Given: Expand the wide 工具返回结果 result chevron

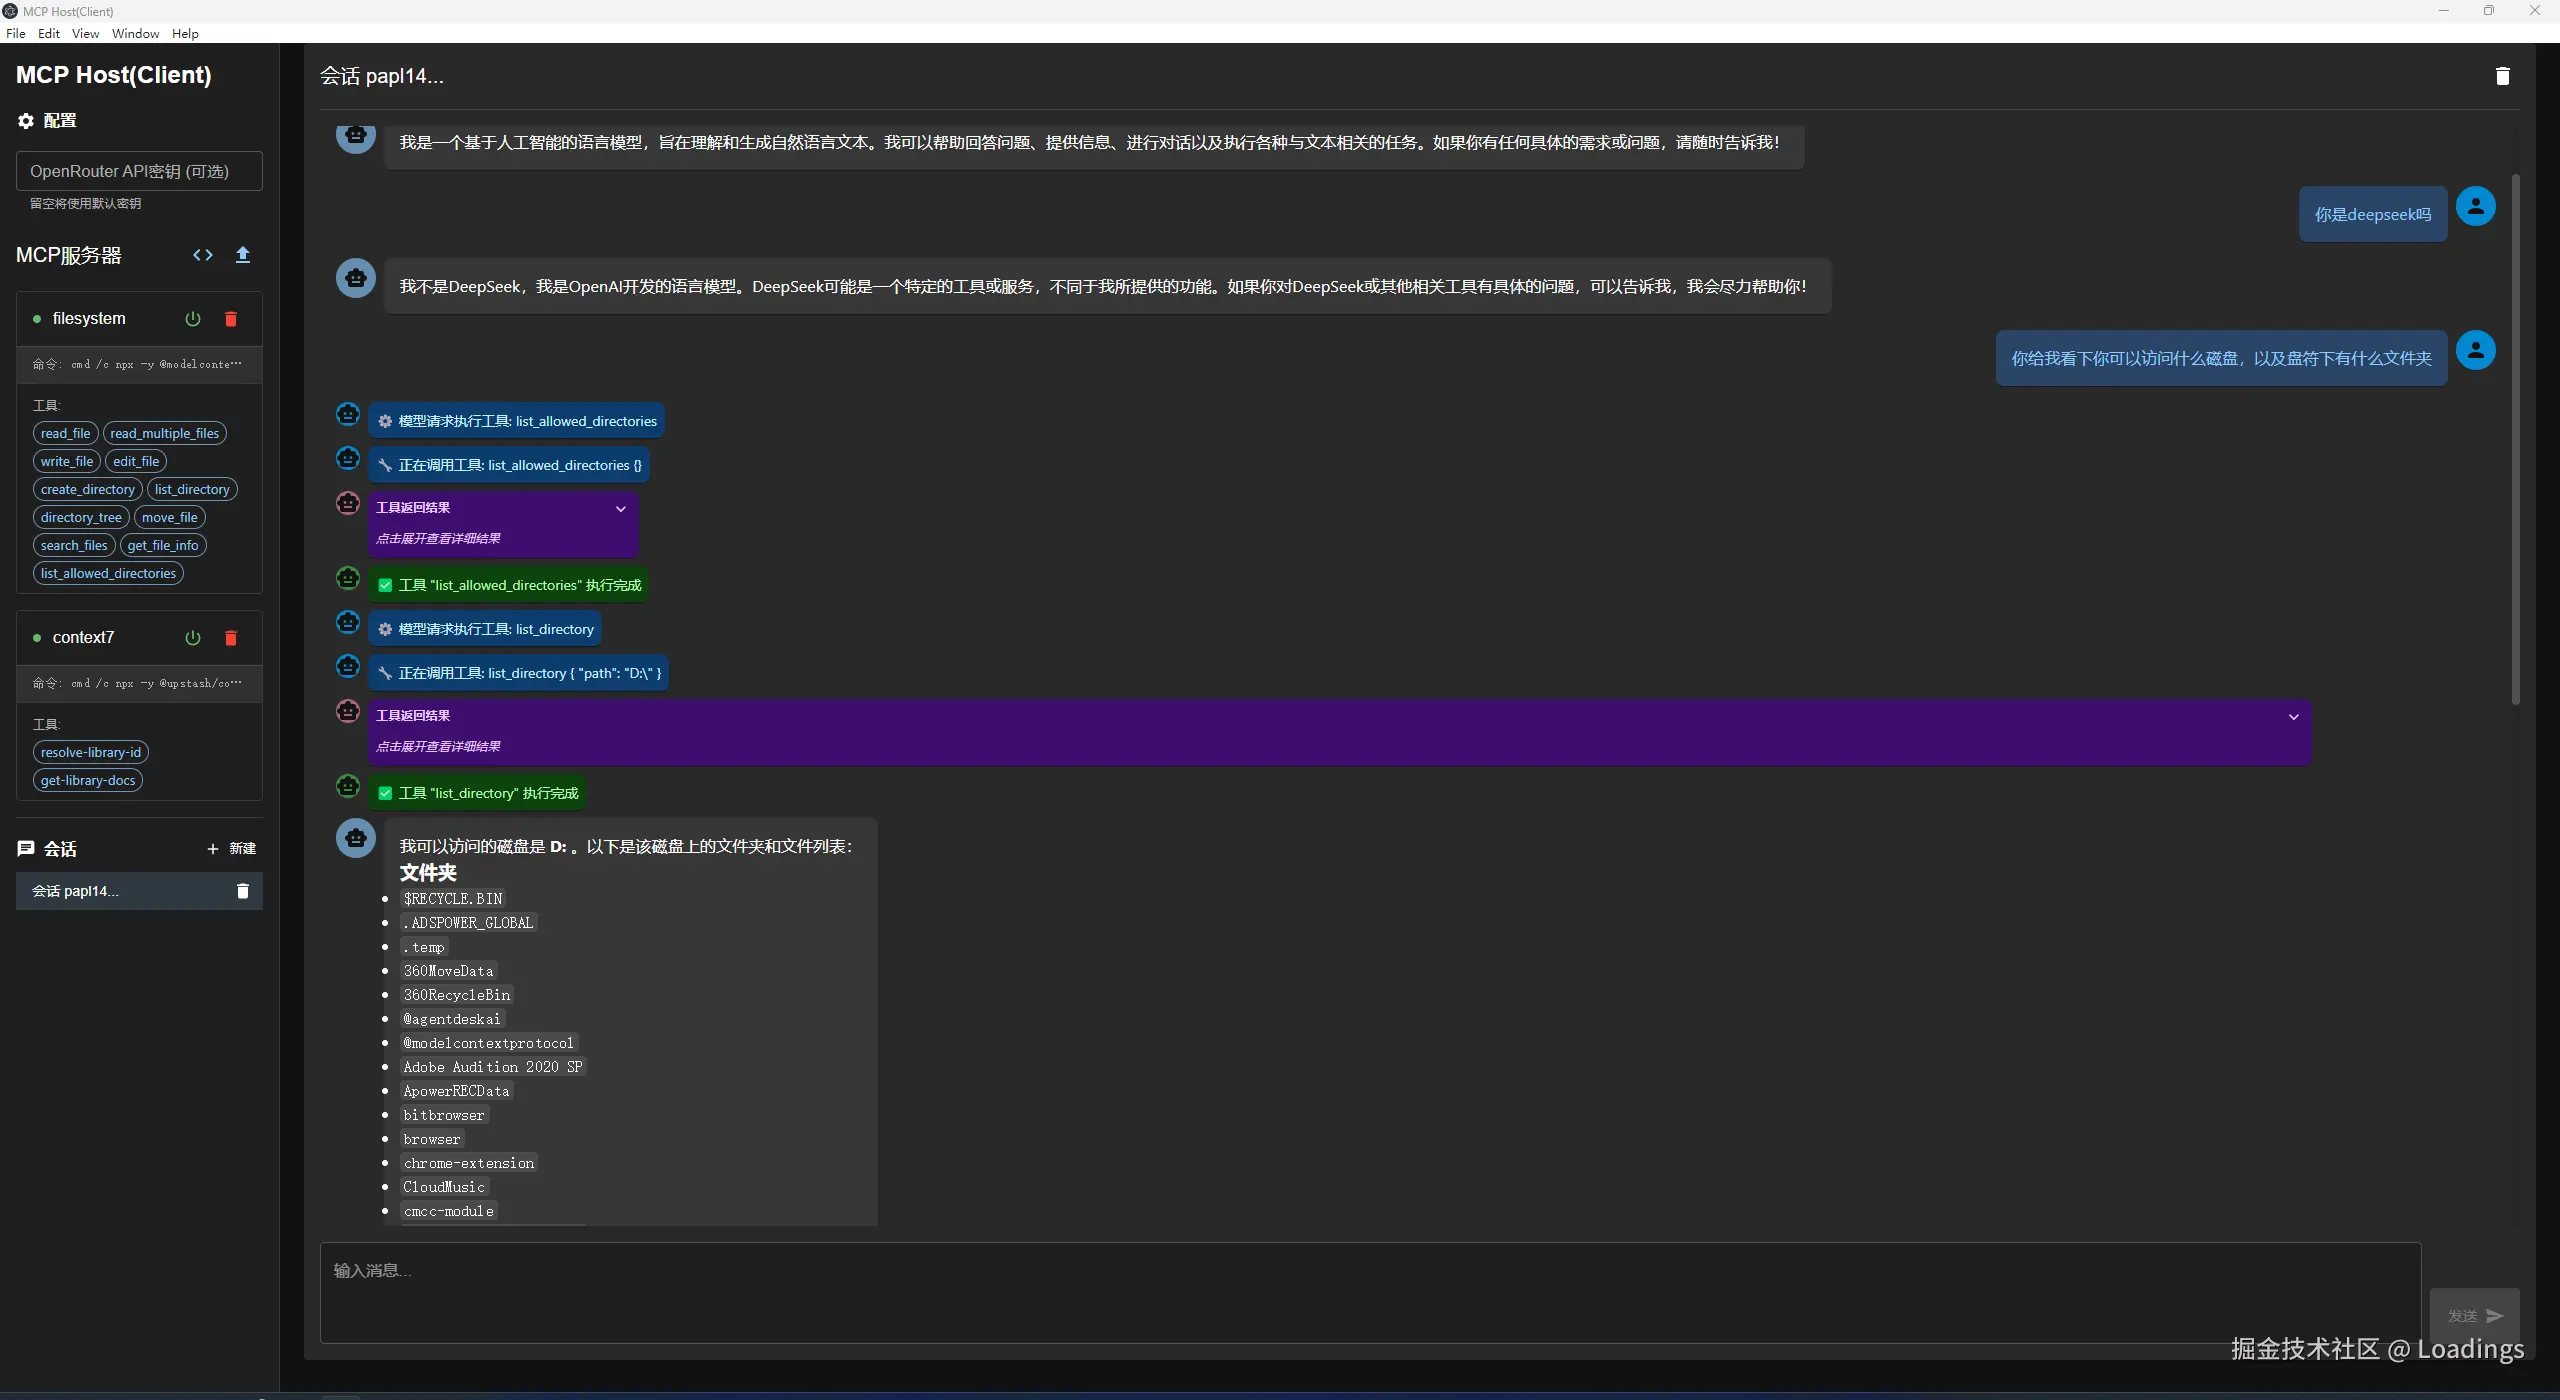Looking at the screenshot, I should (2294, 717).
